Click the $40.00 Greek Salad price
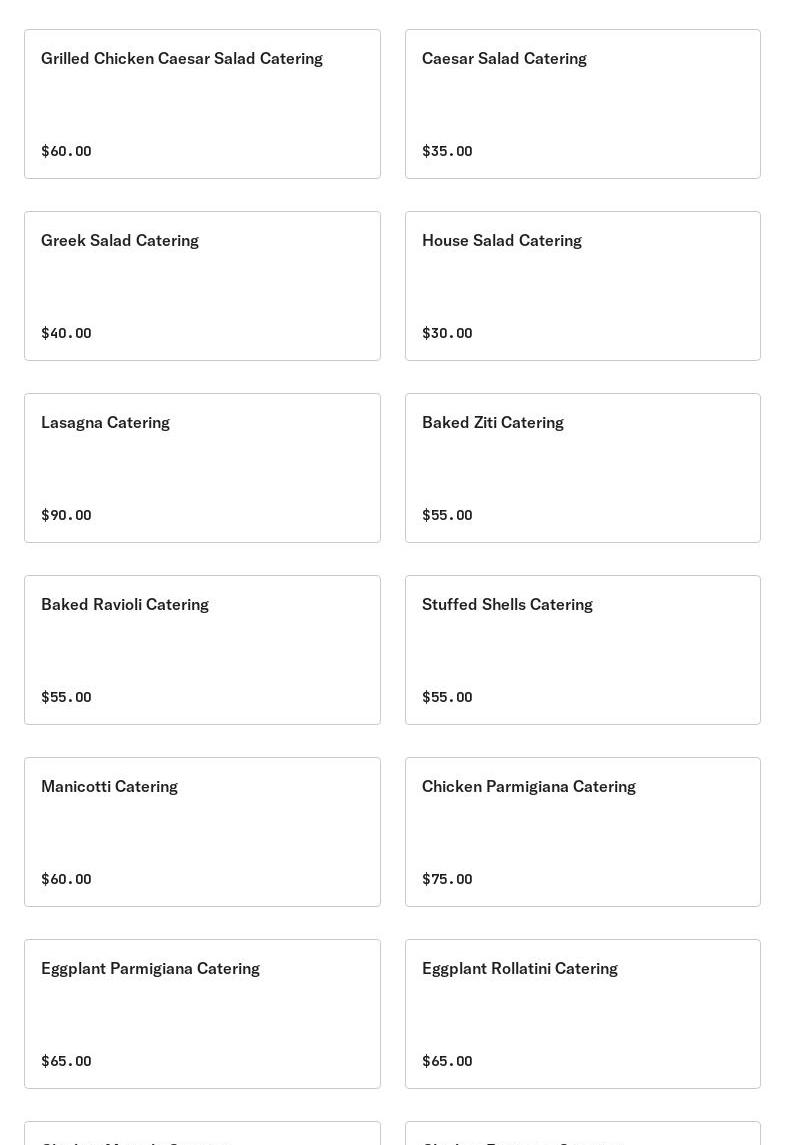This screenshot has height=1145, width=785. 66,333
